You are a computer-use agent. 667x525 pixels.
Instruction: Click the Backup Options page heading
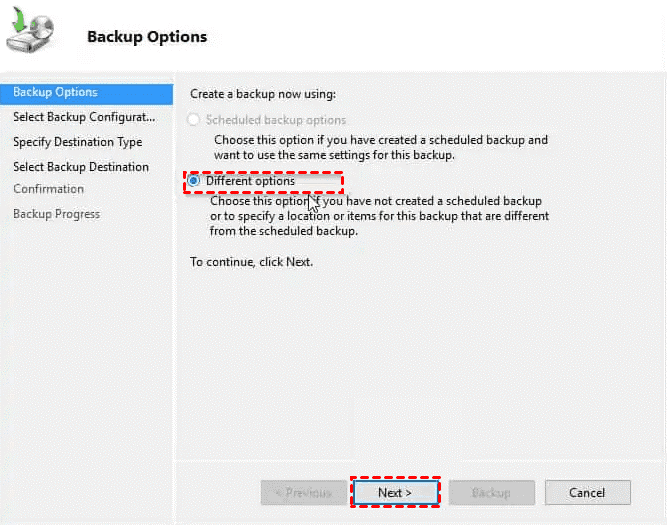147,37
